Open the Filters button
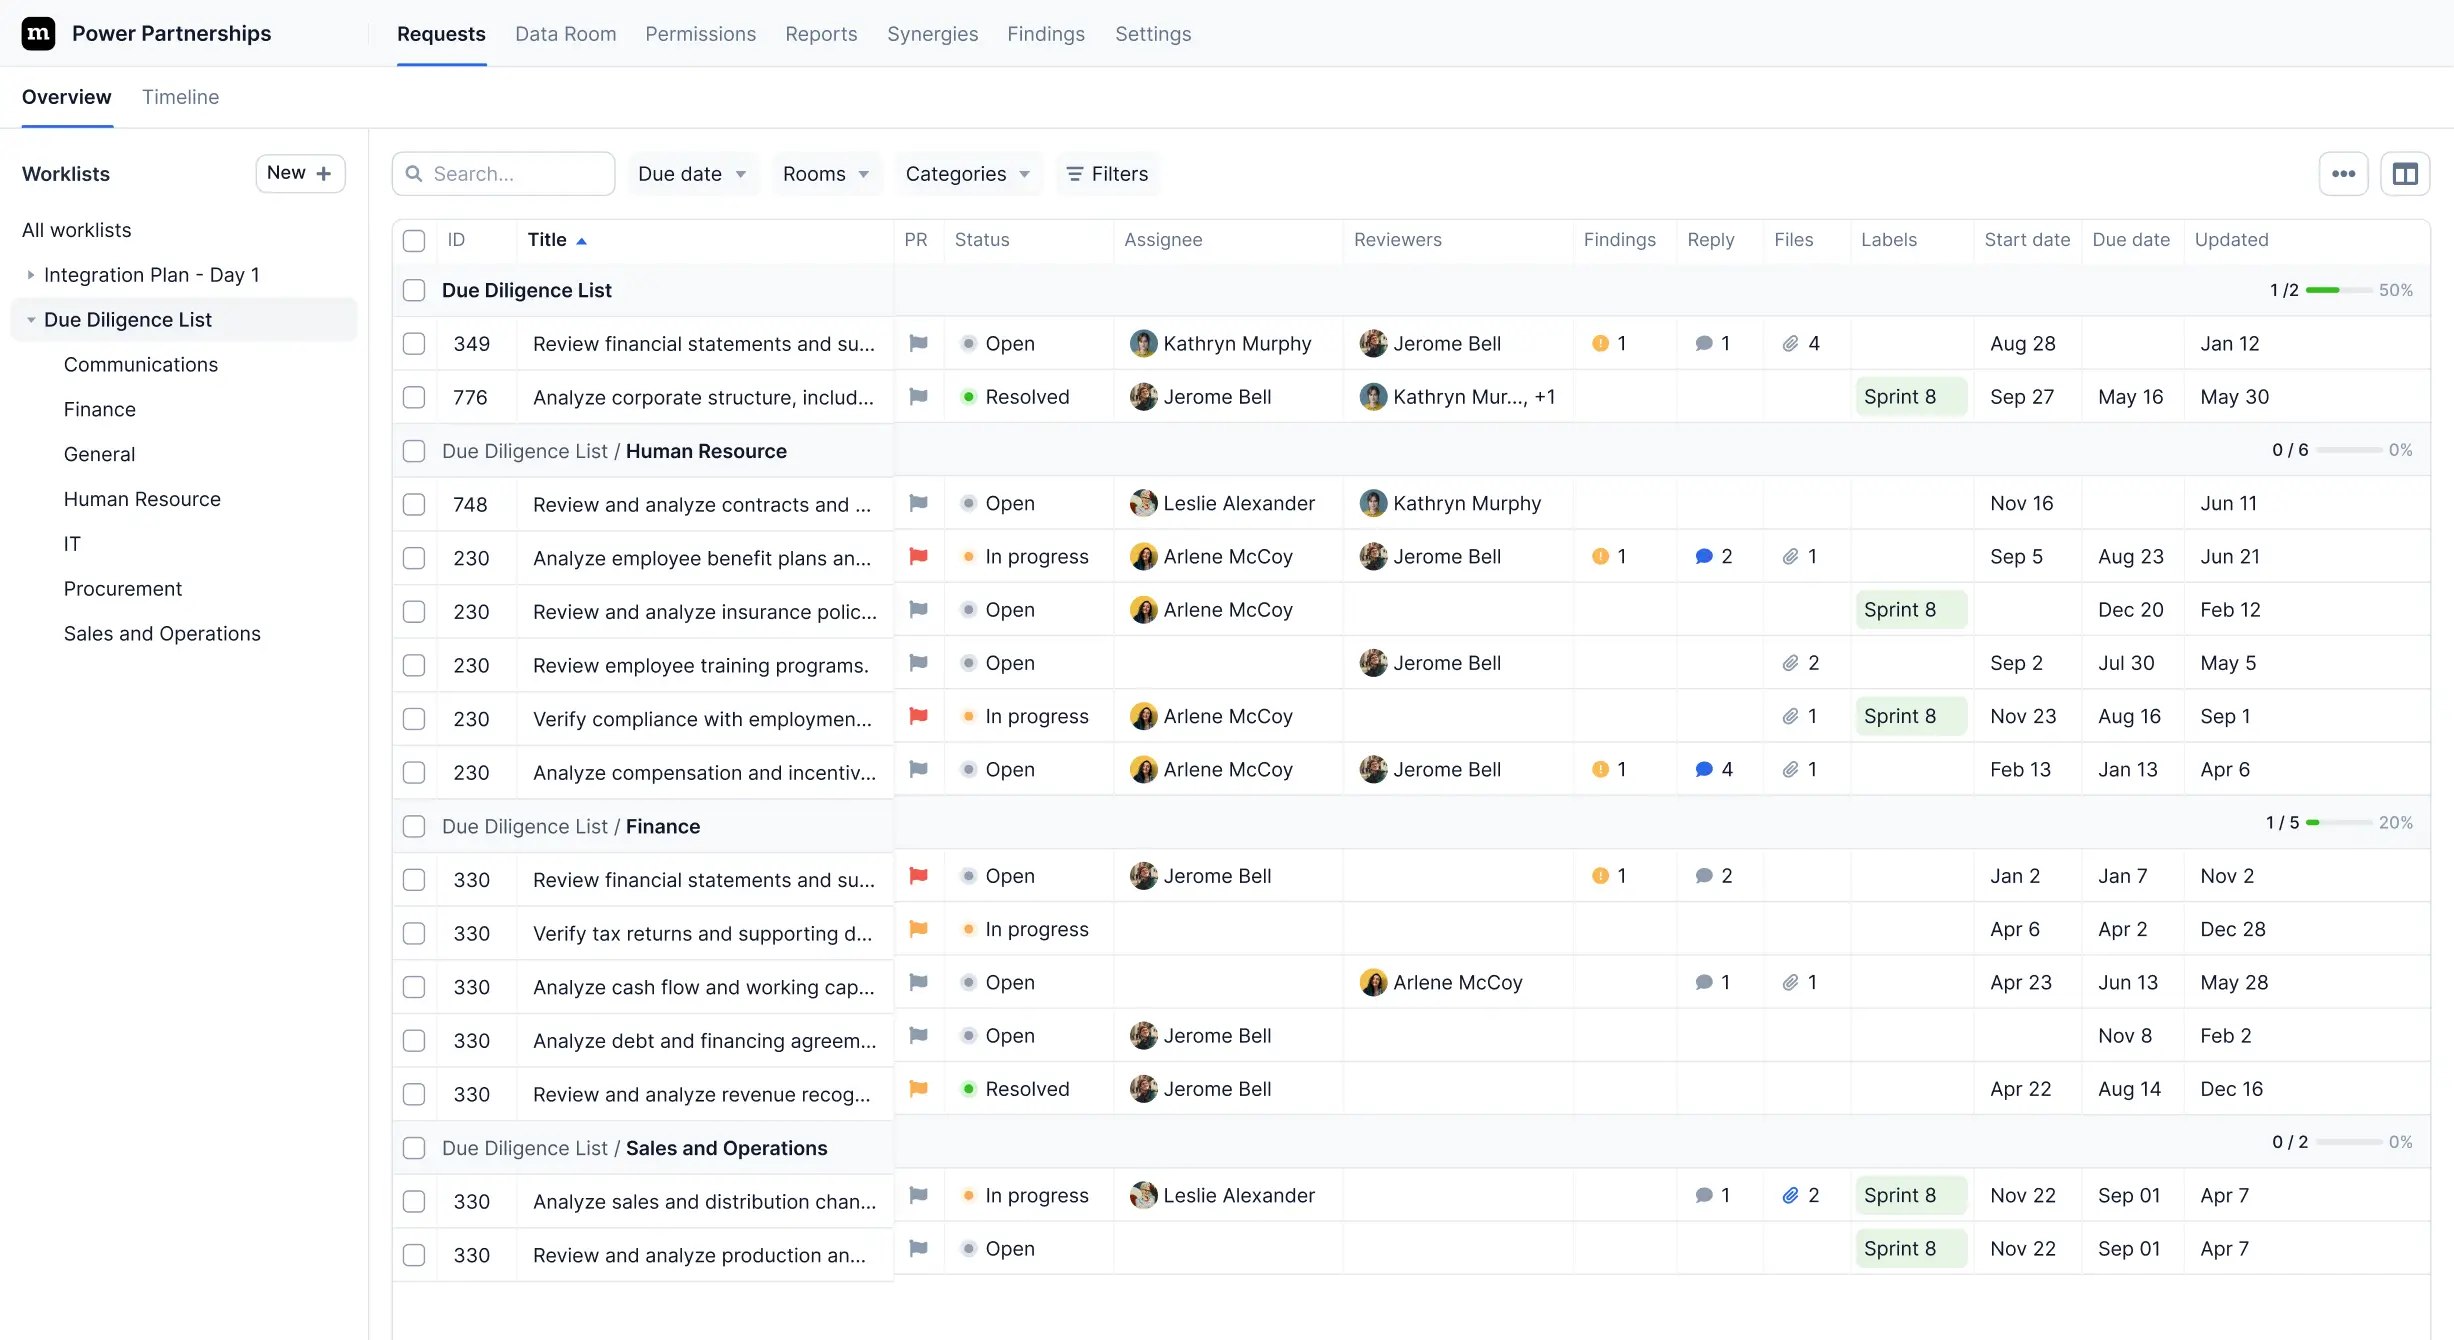The height and width of the screenshot is (1340, 2454). coord(1107,174)
